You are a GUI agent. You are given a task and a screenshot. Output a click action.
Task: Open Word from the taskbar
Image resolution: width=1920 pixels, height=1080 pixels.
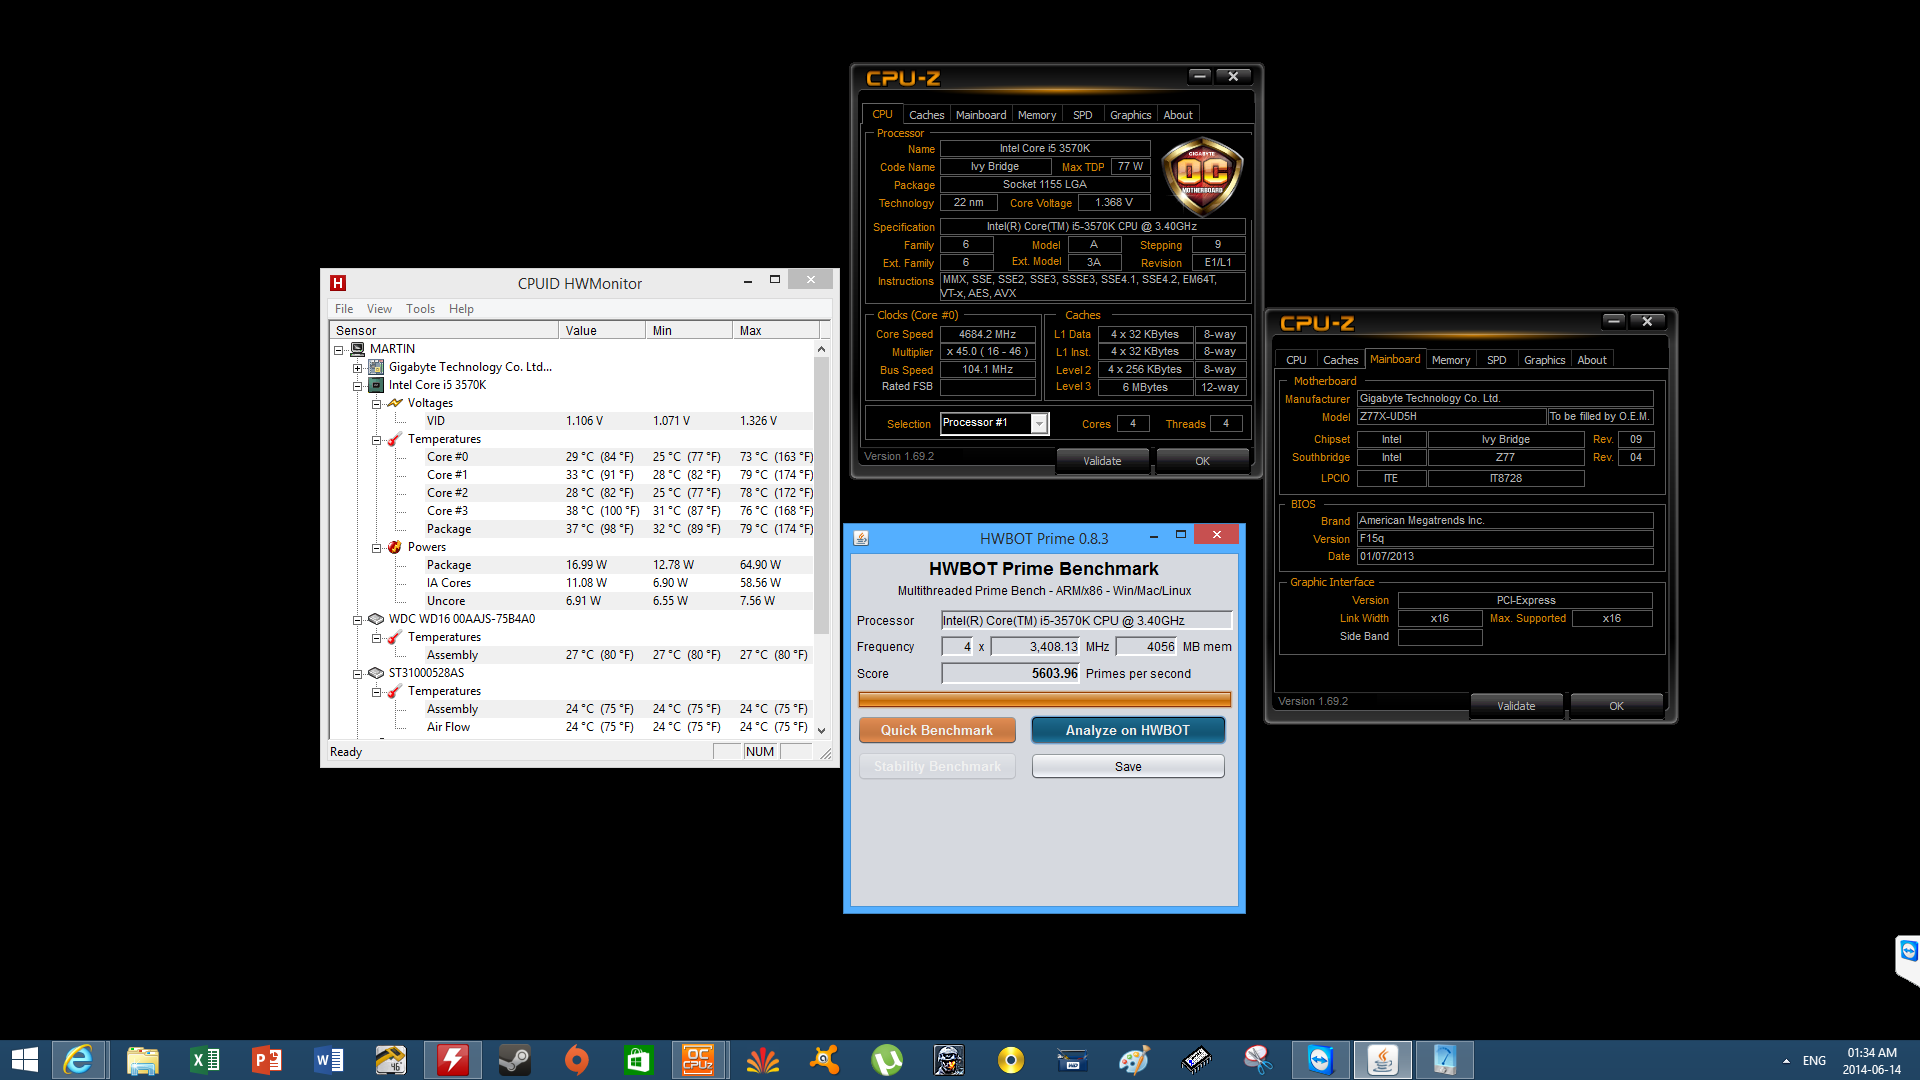(x=328, y=1060)
